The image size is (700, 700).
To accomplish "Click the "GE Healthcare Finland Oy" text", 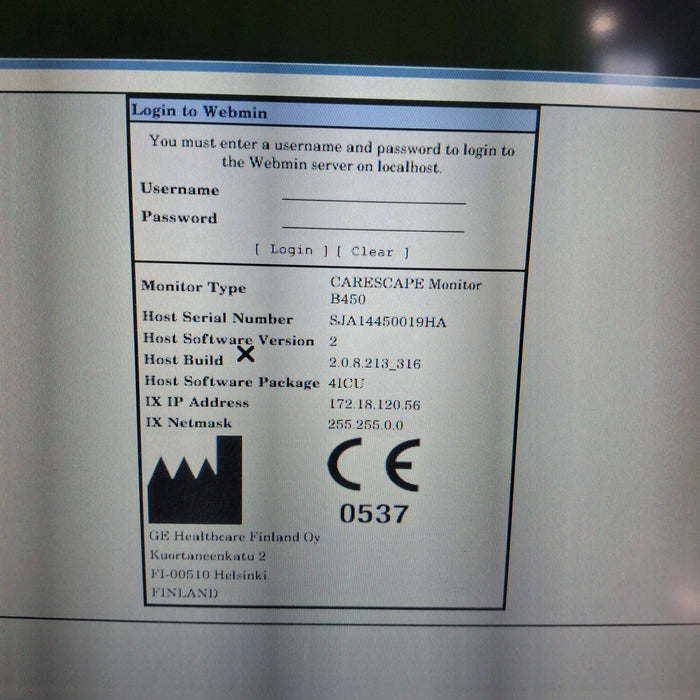I will tap(234, 536).
